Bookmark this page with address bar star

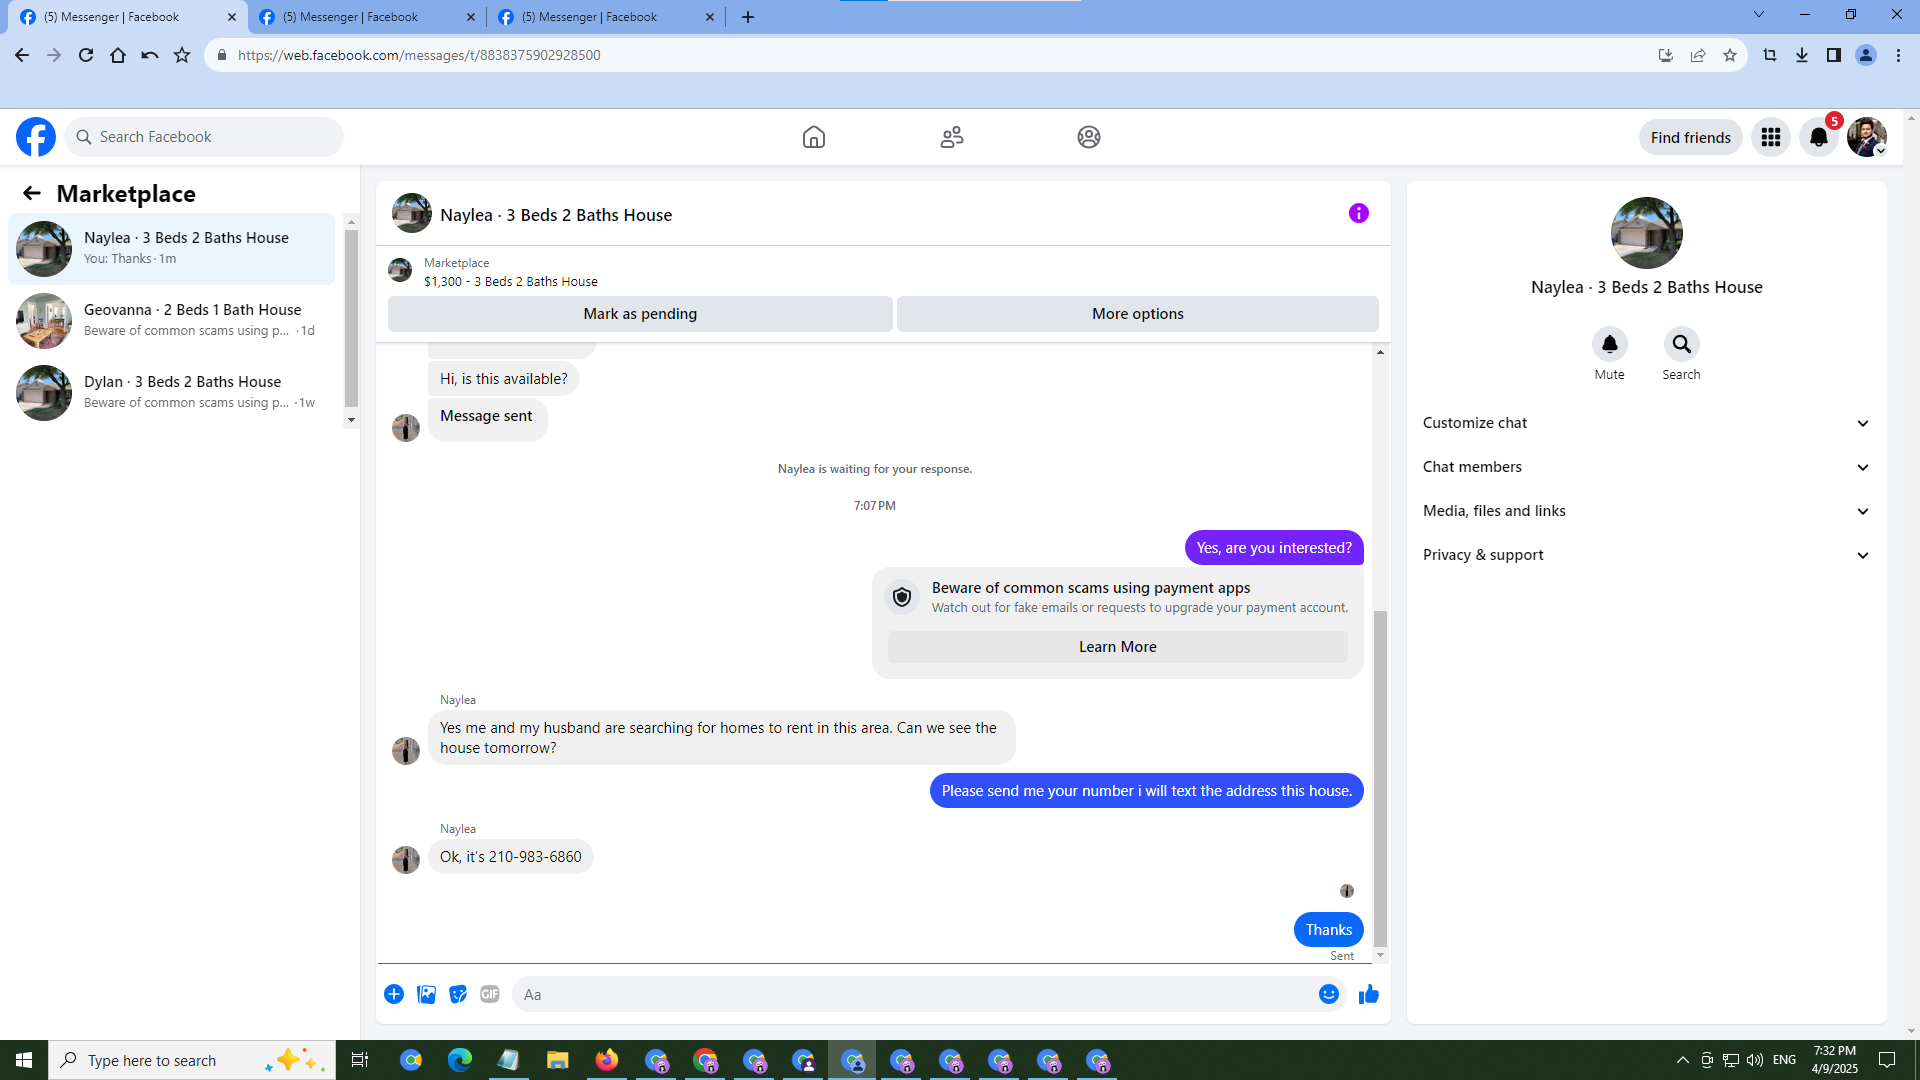pyautogui.click(x=1730, y=55)
